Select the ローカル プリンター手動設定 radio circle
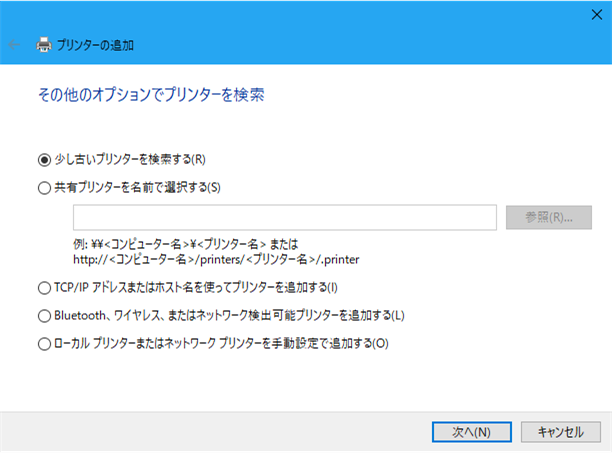 44,344
